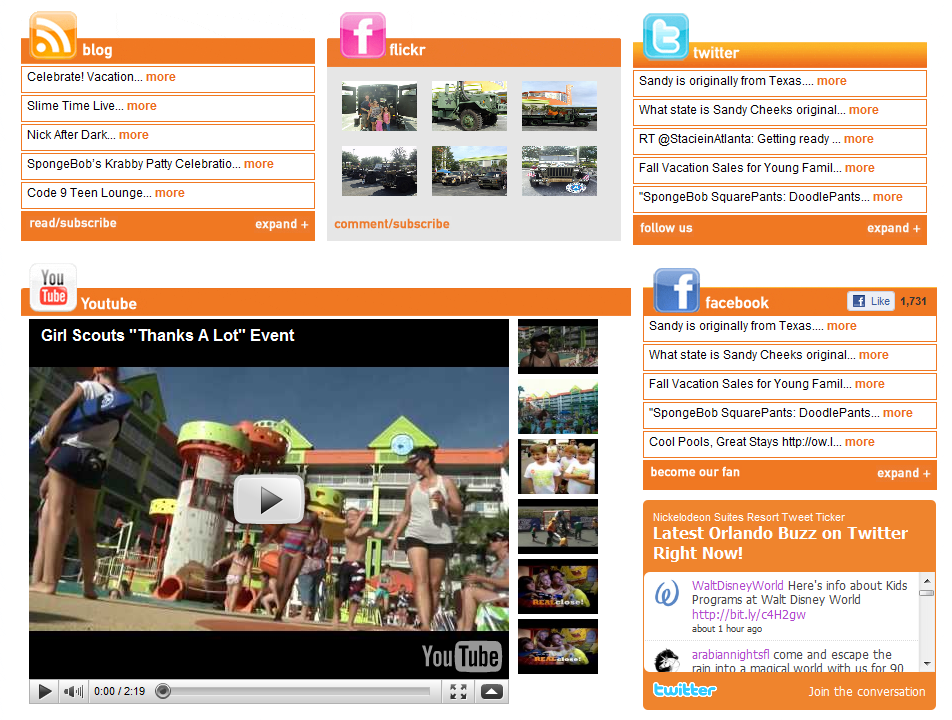Open flickr photo with orange building and truck

point(559,106)
